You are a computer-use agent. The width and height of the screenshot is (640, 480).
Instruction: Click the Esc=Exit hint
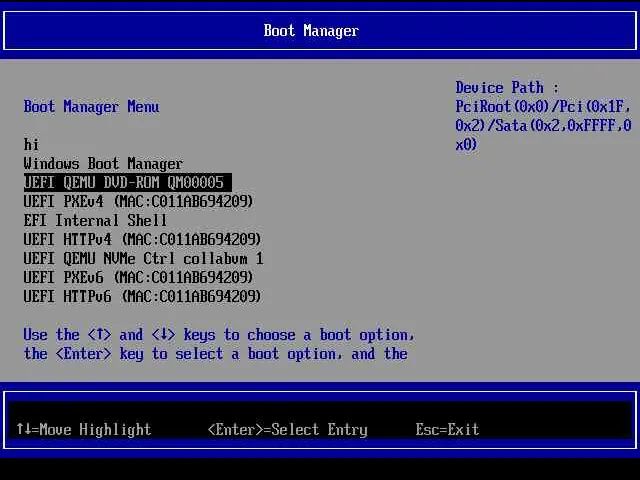tap(447, 429)
